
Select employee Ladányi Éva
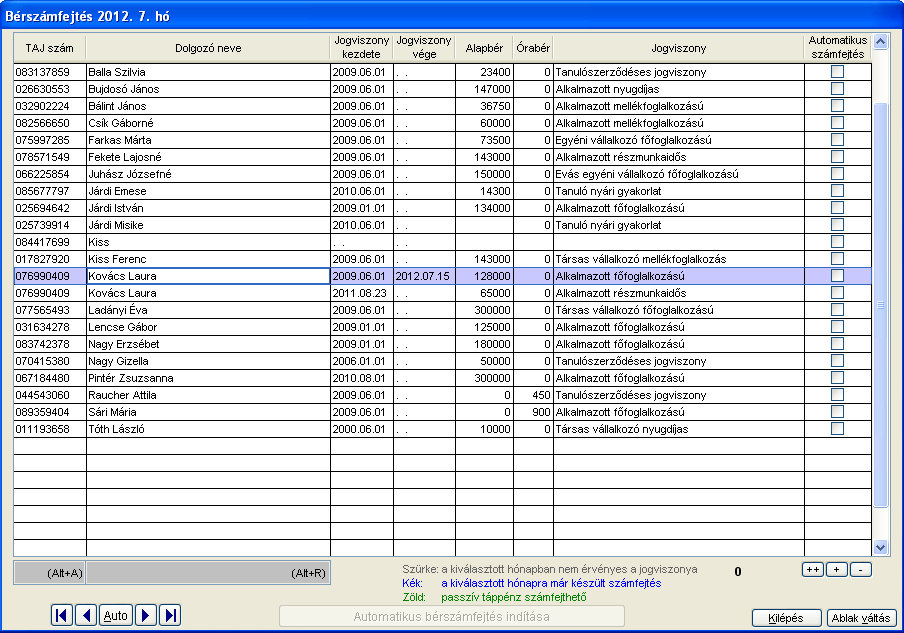[208, 310]
